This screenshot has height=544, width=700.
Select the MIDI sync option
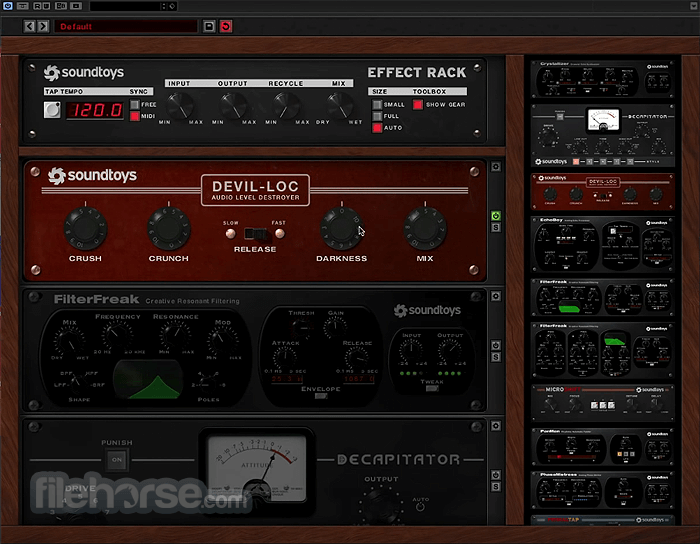(134, 116)
